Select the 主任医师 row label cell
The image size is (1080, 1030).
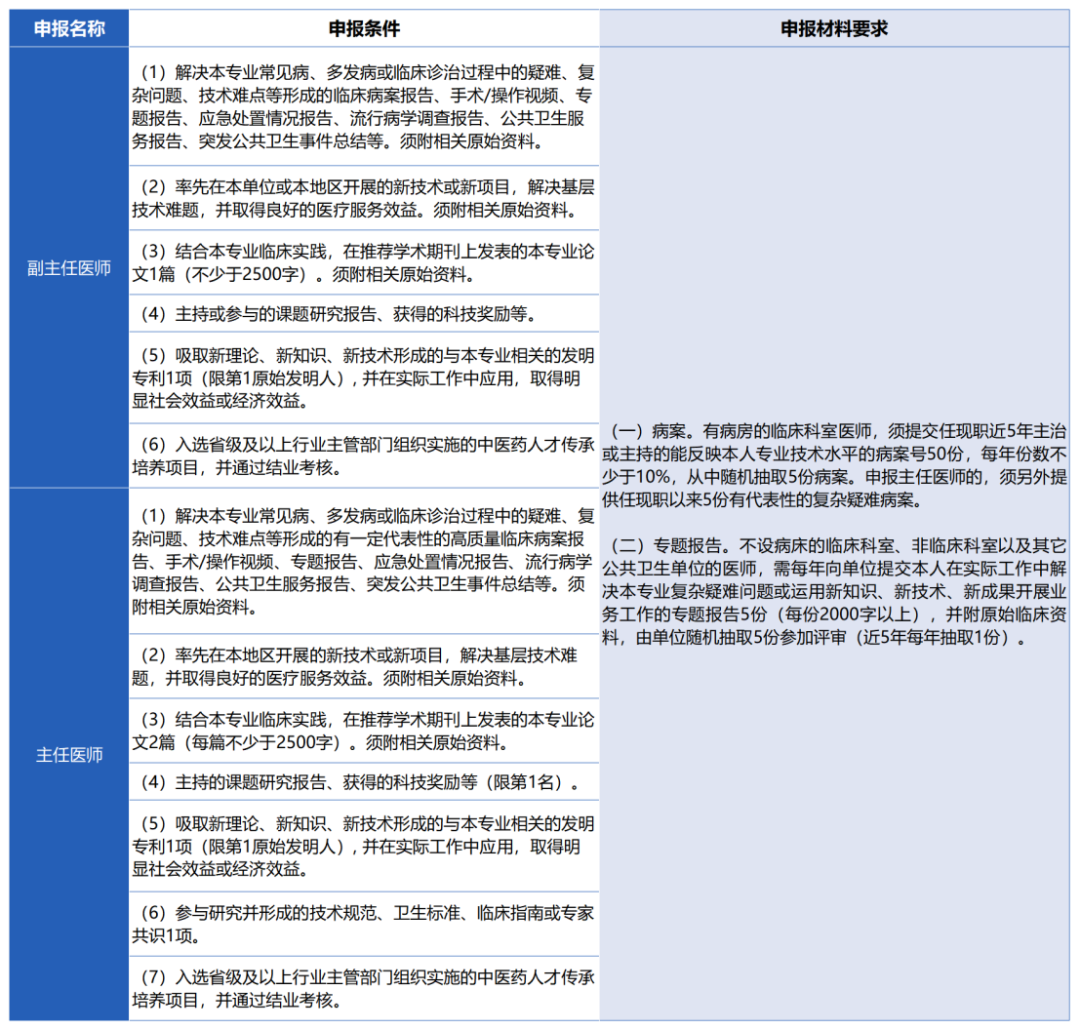tap(69, 754)
